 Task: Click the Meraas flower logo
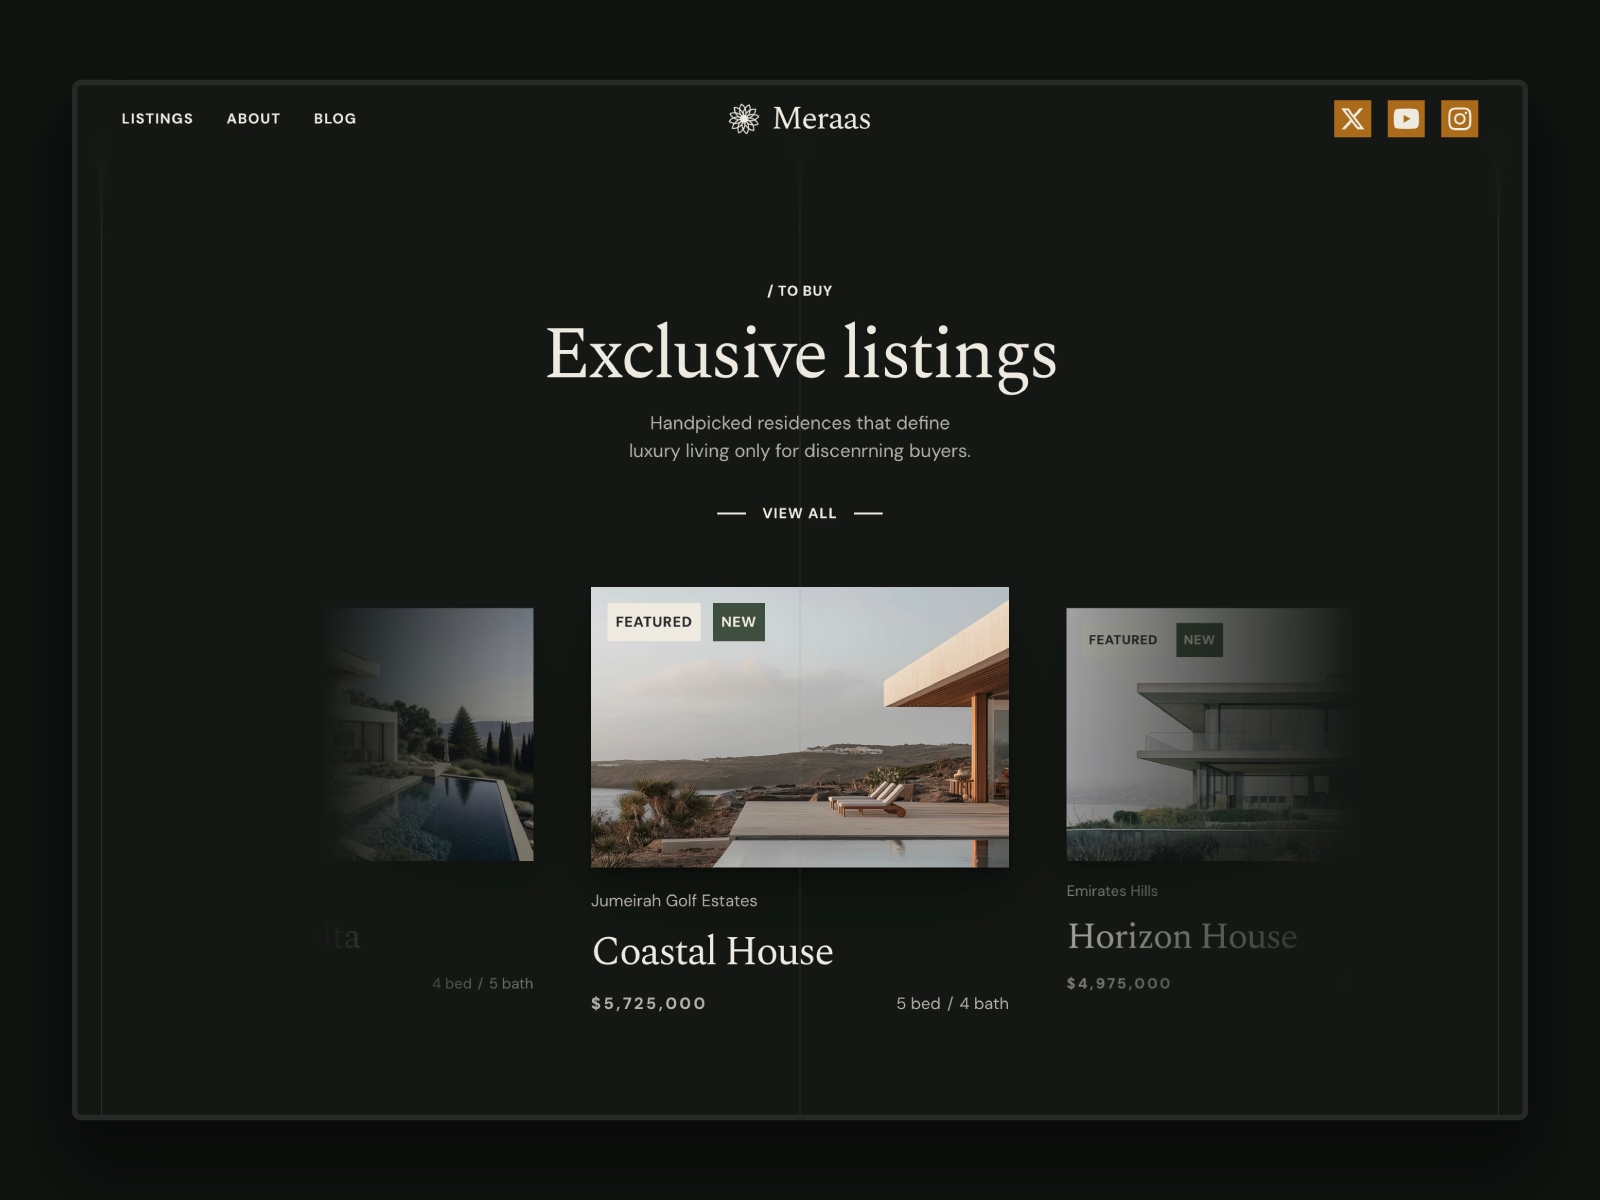744,118
